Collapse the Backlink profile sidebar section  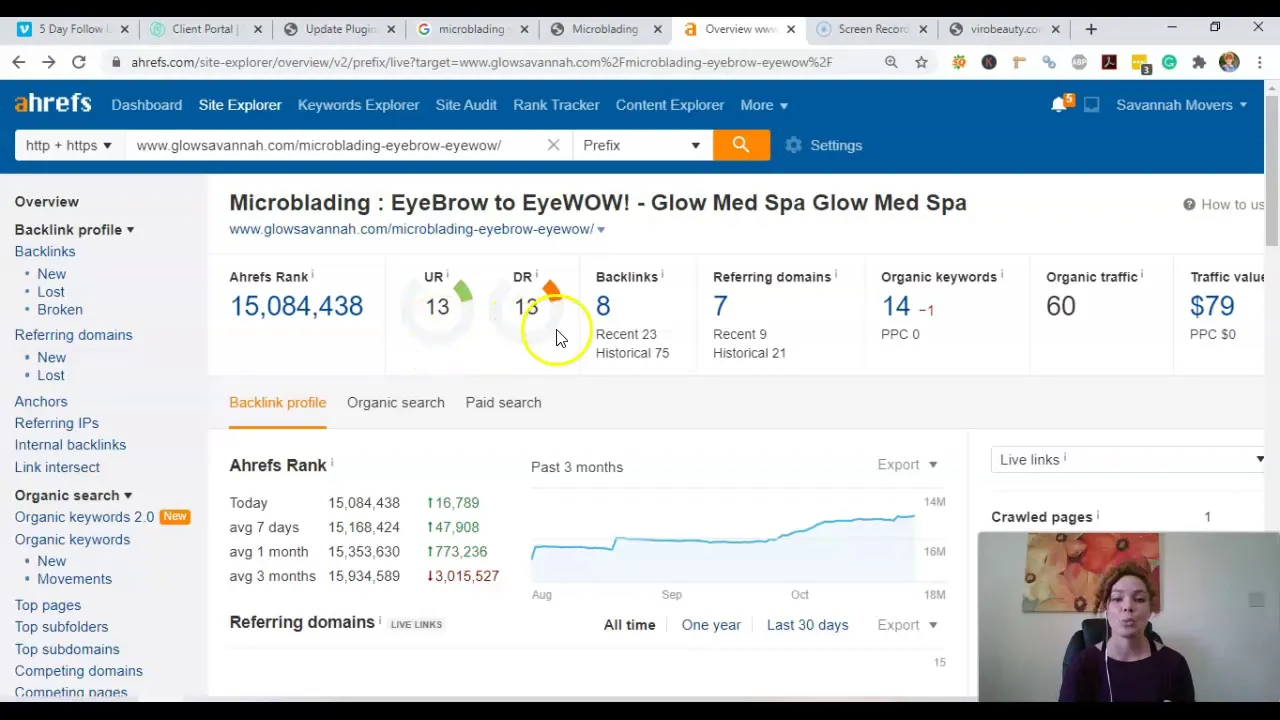click(74, 230)
